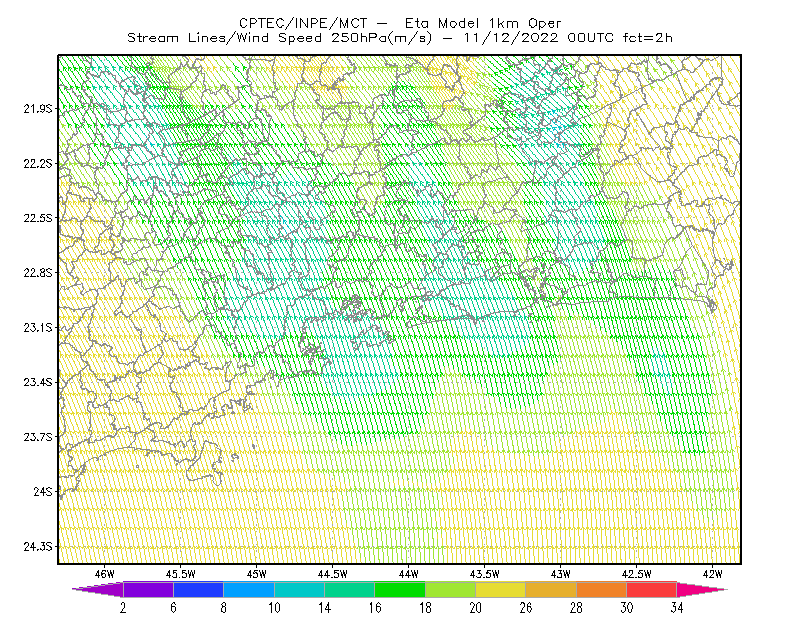Click the red swatch between 30 and 34
This screenshot has height=618, width=800.
652,589
